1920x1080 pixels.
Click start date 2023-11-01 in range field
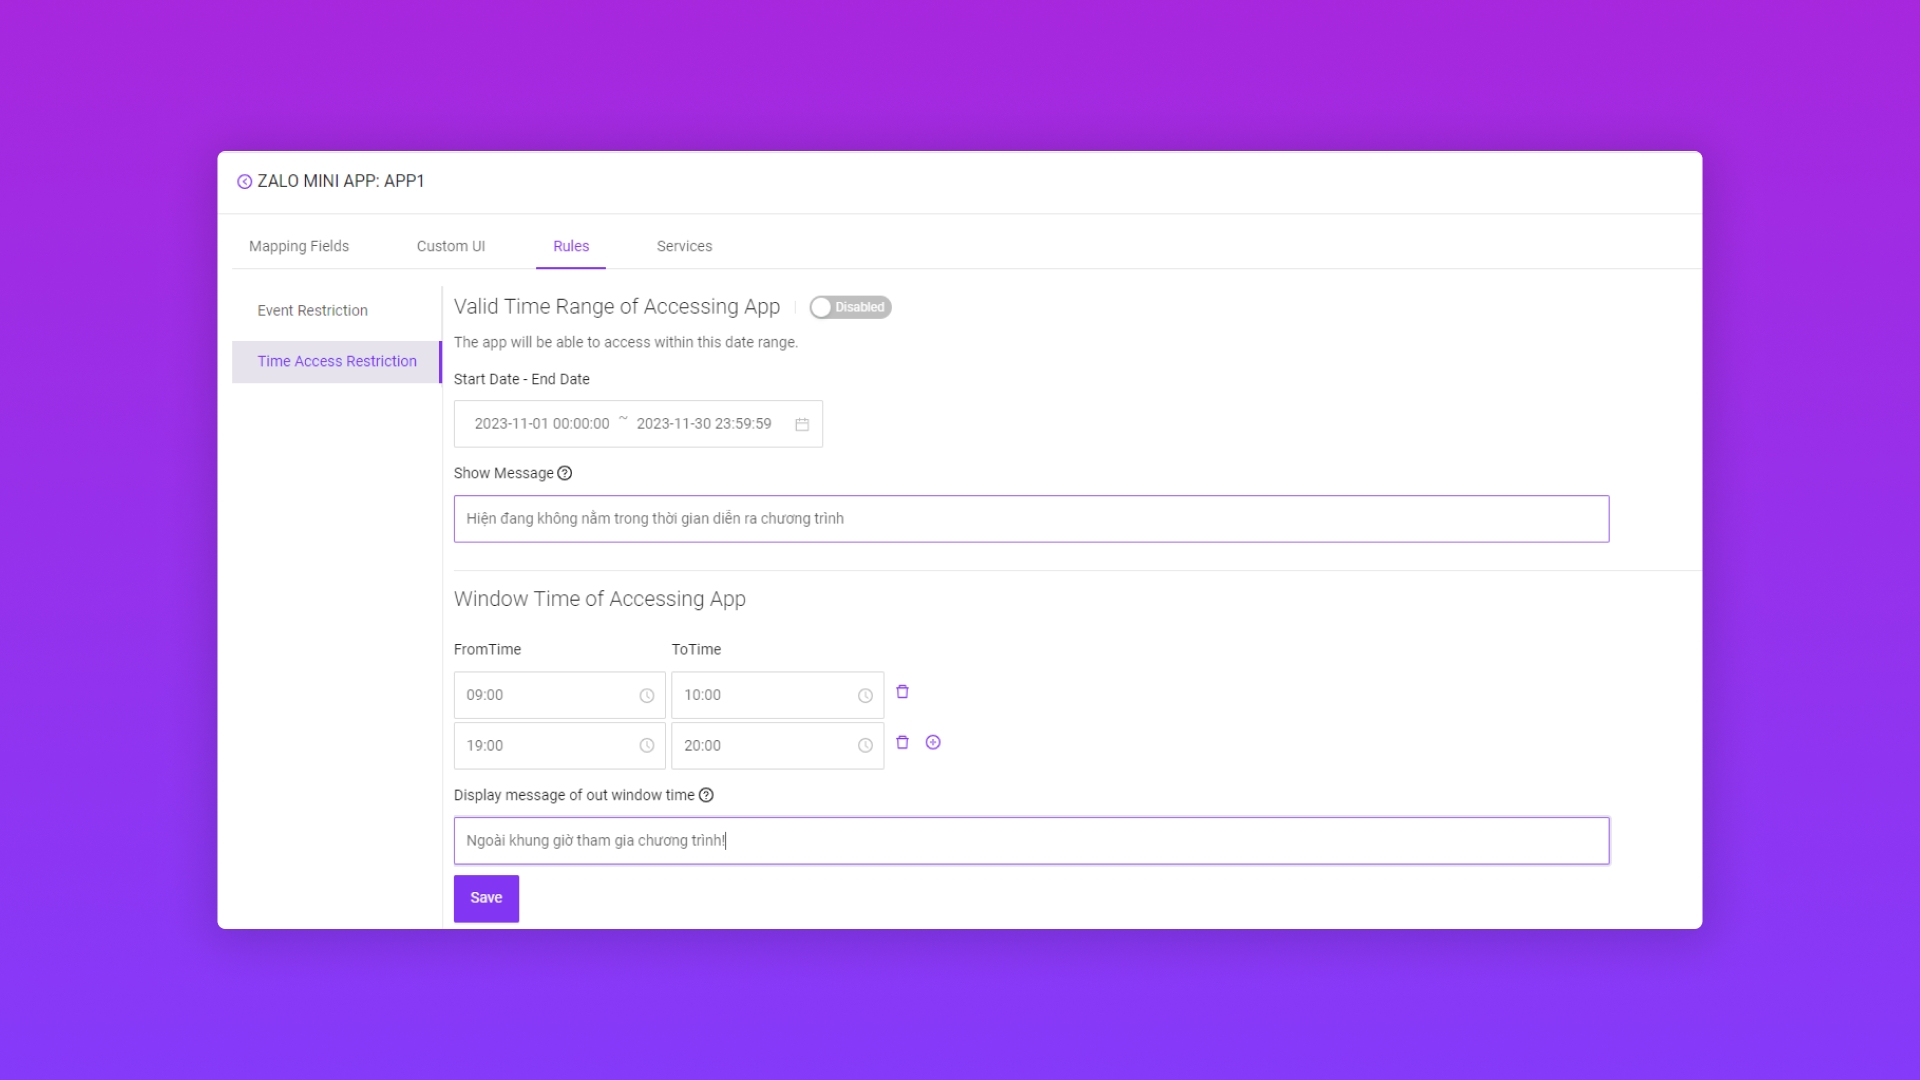pos(541,424)
